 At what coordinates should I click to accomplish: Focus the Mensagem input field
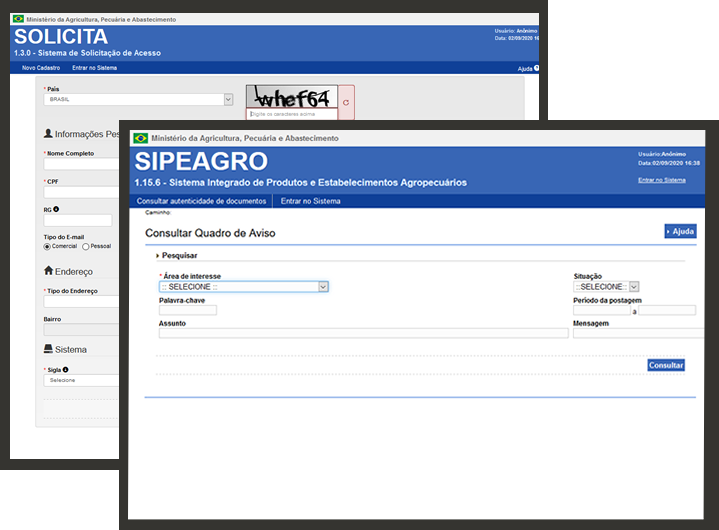tap(638, 333)
